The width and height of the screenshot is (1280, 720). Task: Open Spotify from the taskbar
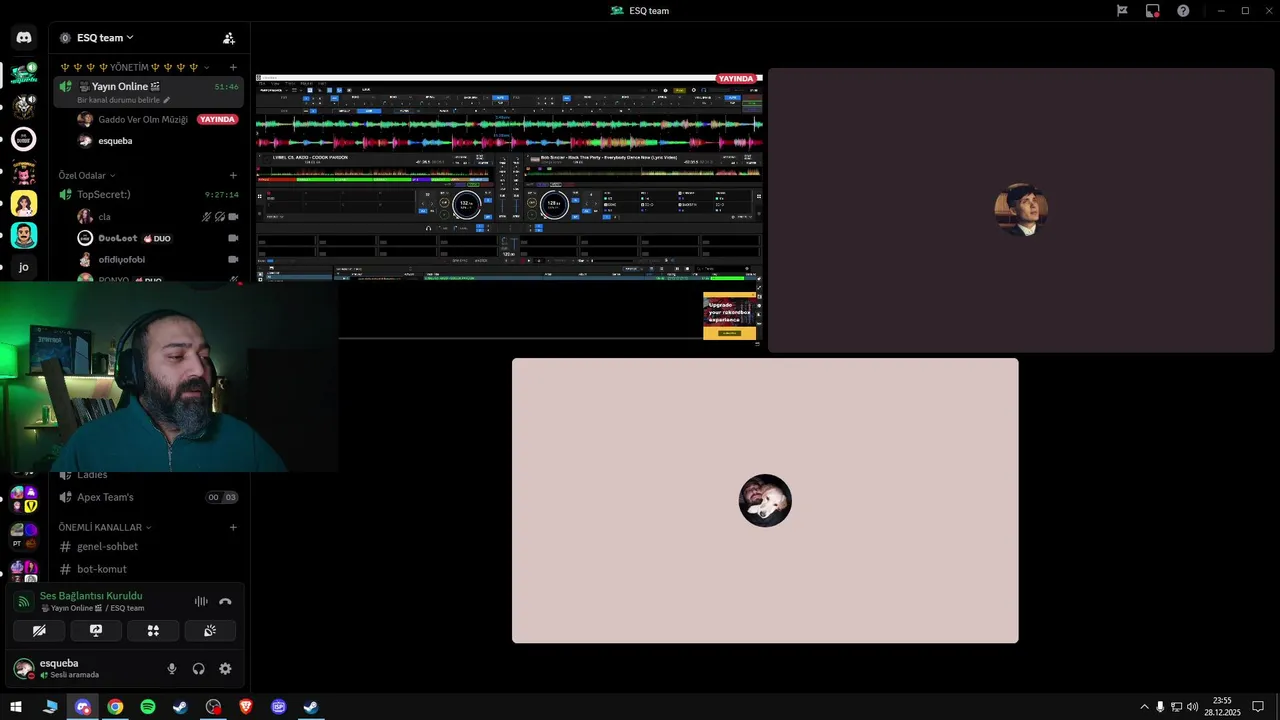[148, 707]
